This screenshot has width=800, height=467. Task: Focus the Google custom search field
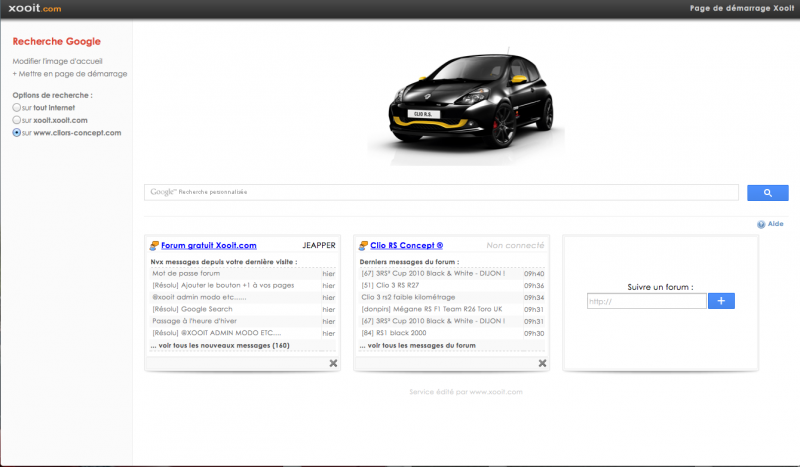tap(441, 192)
